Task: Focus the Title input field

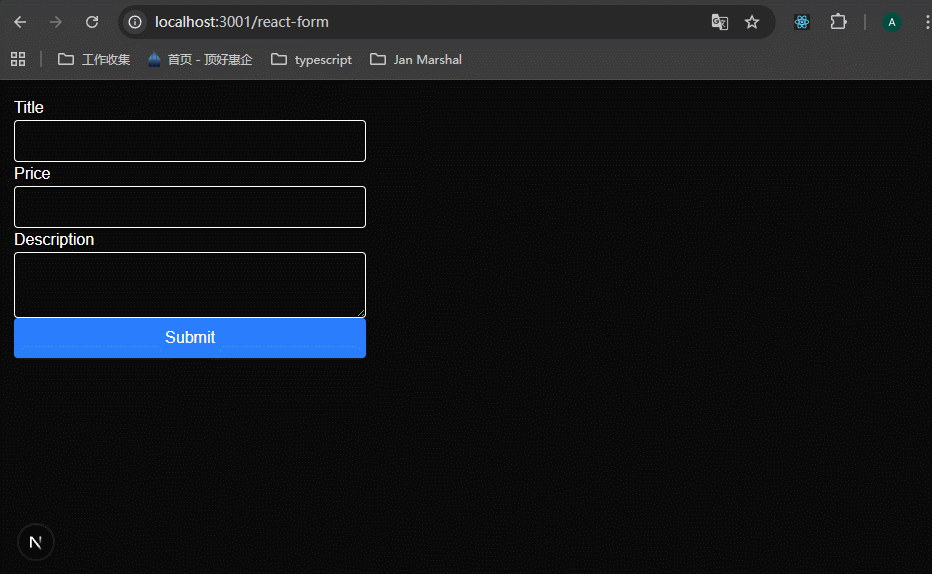Action: 190,141
